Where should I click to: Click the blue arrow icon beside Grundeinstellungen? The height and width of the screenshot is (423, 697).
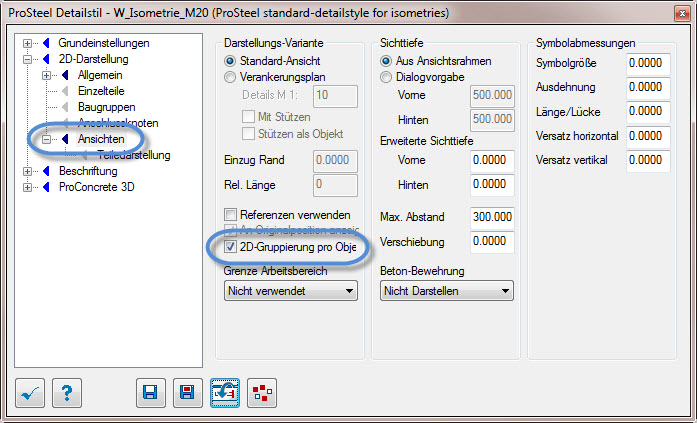[x=46, y=44]
